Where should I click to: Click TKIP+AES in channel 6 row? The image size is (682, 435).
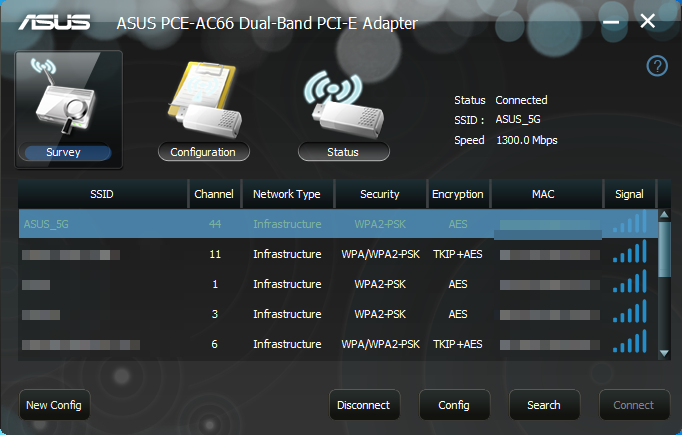(x=458, y=344)
